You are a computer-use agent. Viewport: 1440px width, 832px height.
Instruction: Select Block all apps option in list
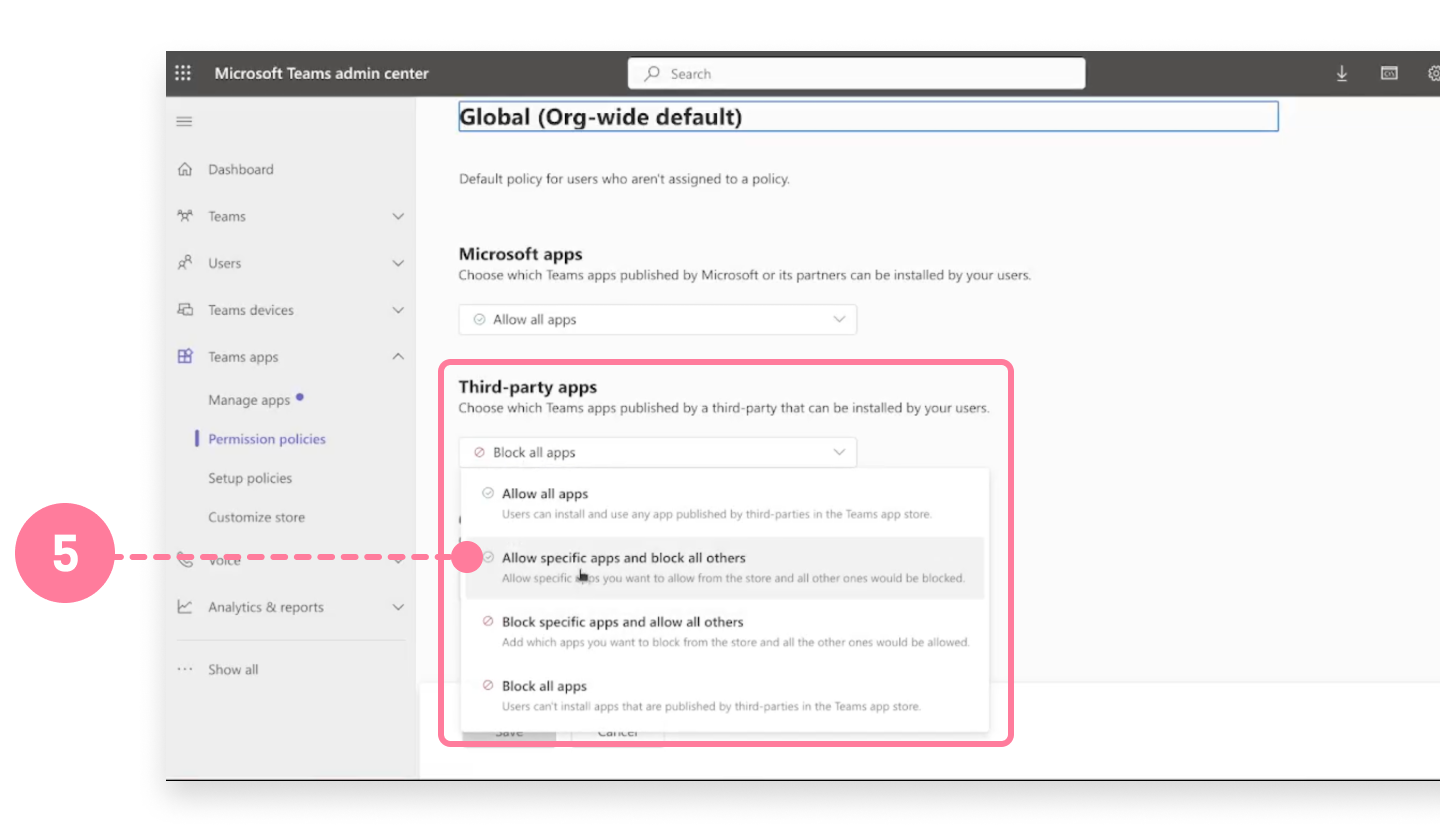[x=725, y=695]
